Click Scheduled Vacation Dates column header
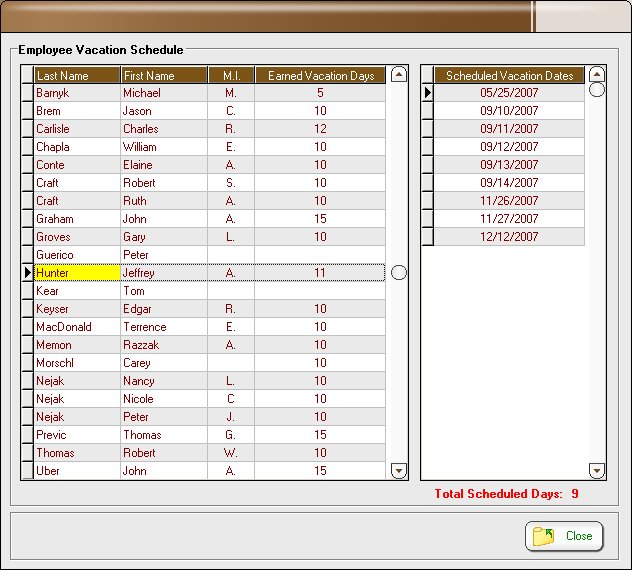632x570 pixels. (509, 75)
